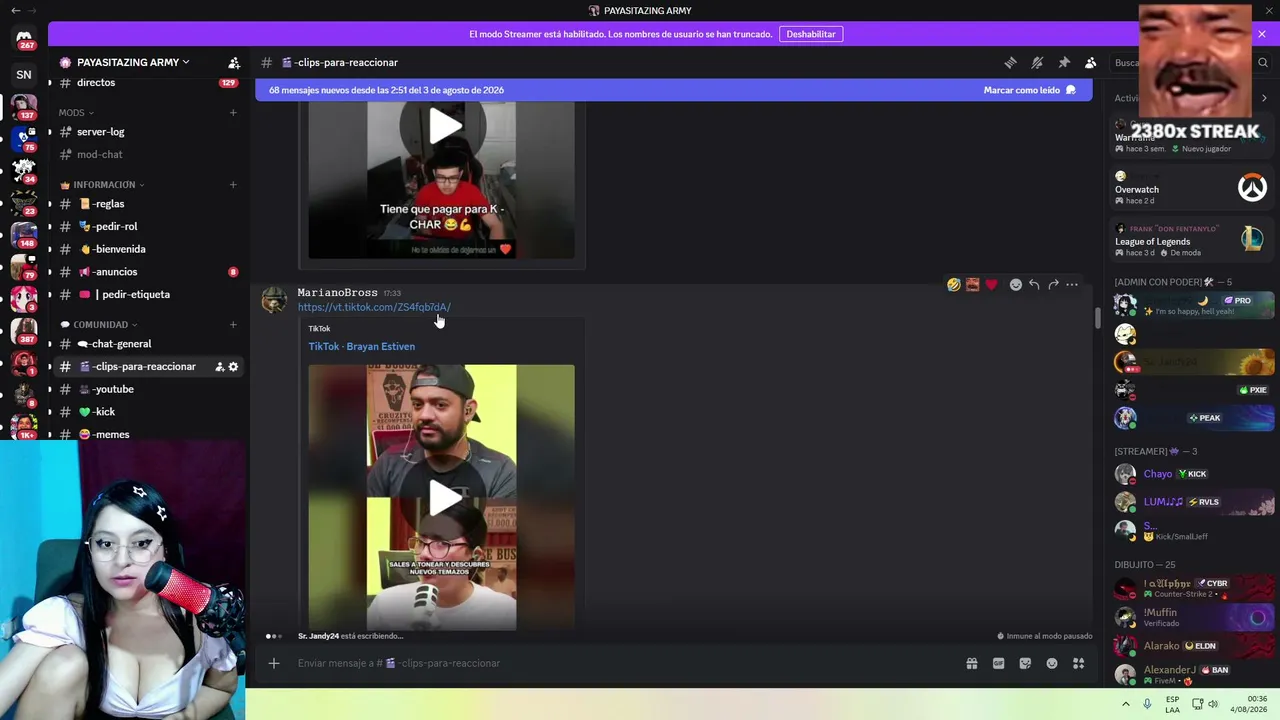
Task: Collapse the INFORMACIÓN category
Action: (x=103, y=185)
